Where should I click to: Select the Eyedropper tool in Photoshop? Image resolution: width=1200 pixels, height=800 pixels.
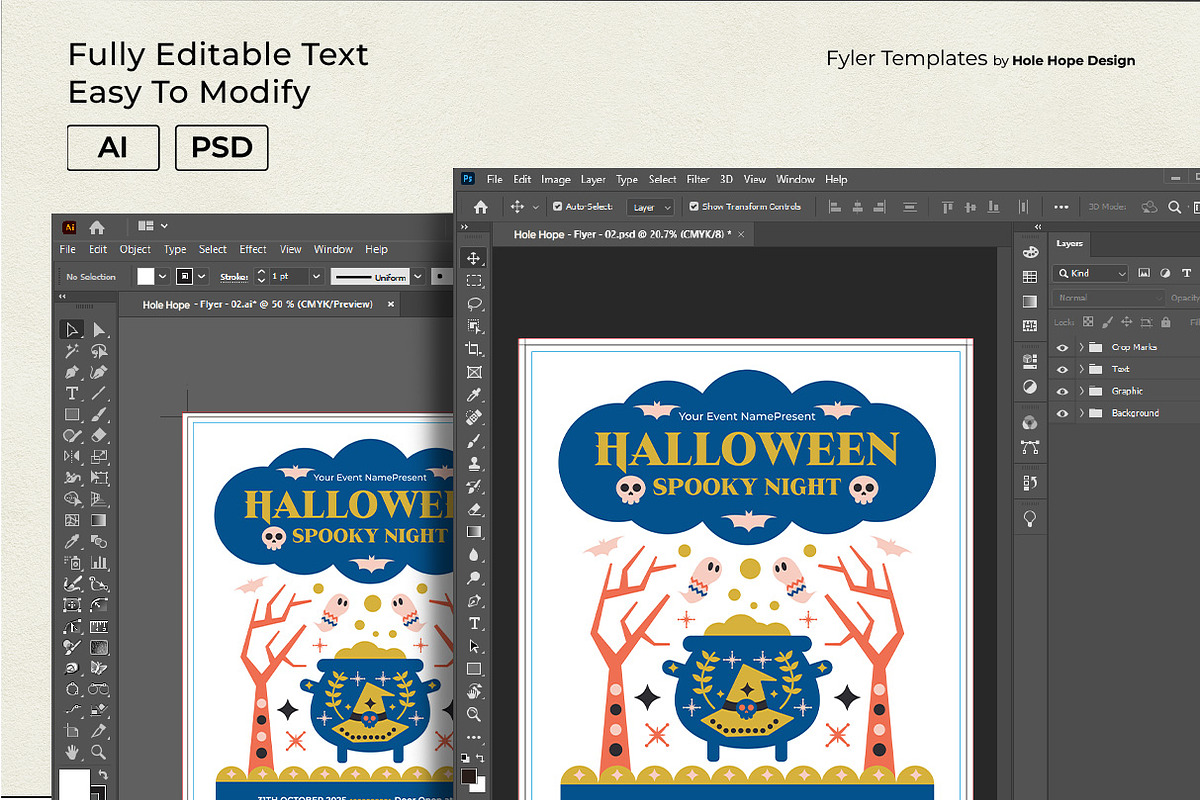coord(474,395)
